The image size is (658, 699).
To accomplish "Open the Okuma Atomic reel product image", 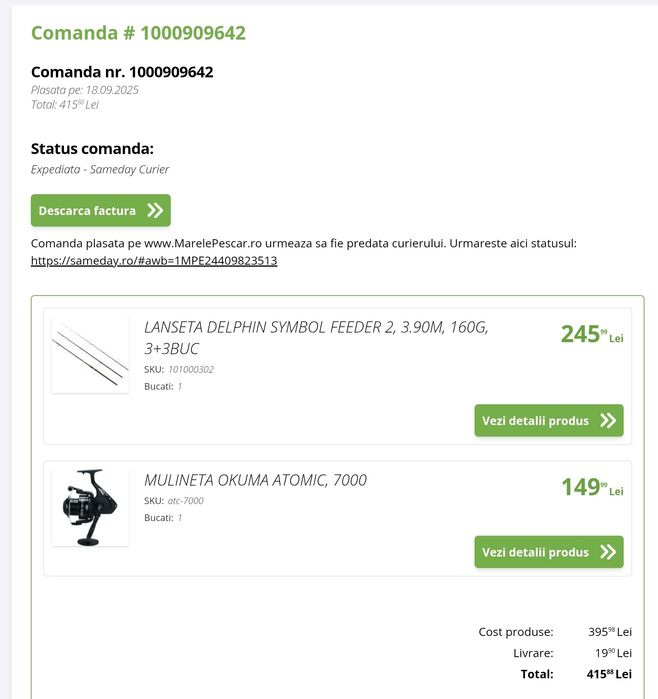I will (90, 507).
